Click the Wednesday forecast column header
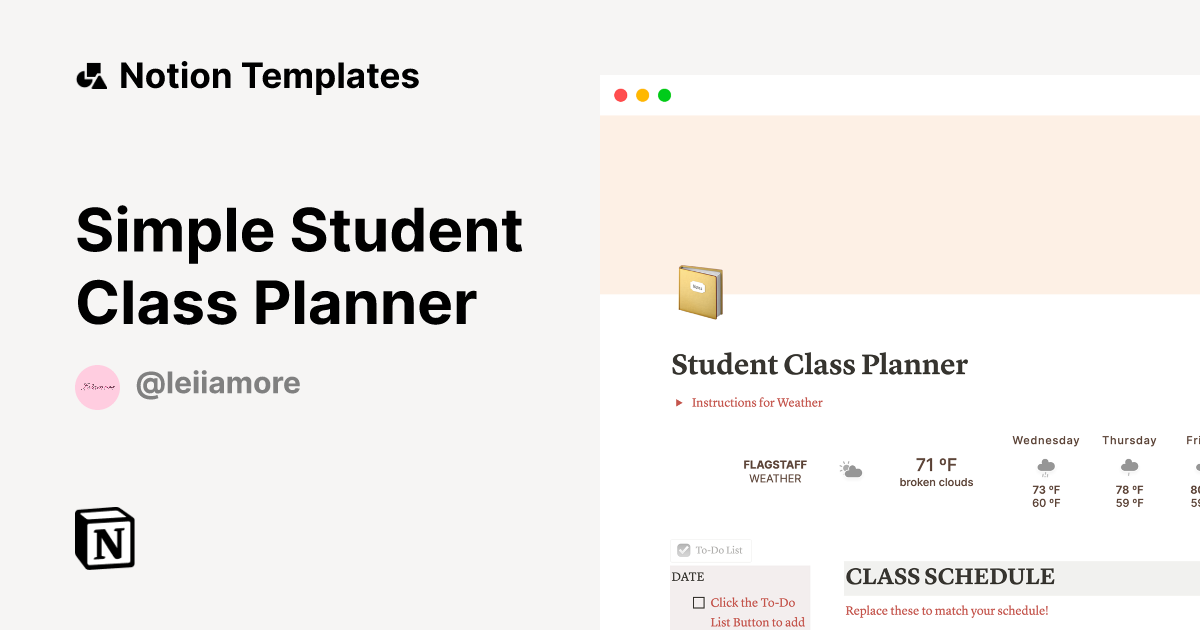This screenshot has width=1200, height=630. click(1046, 440)
